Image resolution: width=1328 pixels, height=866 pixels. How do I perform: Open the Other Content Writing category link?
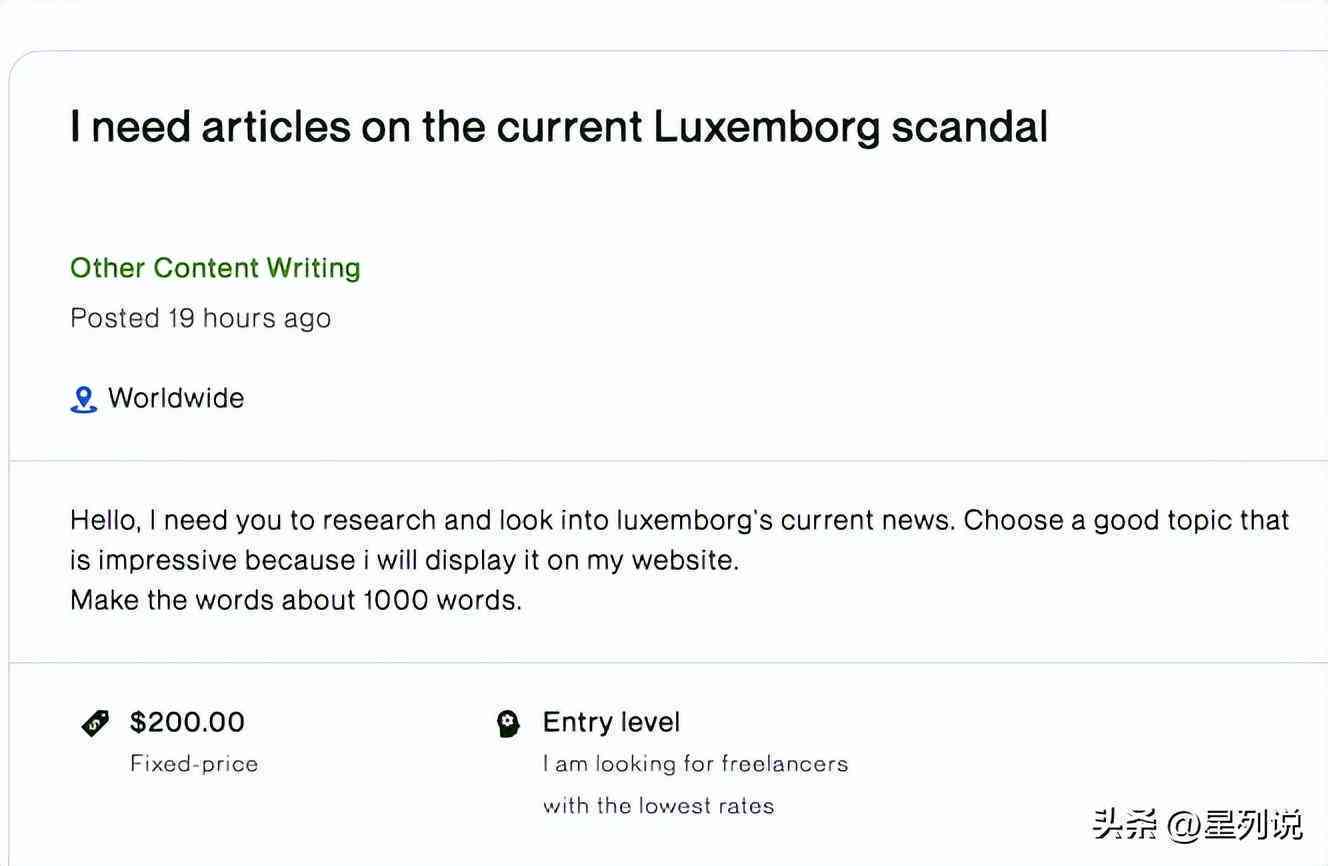coord(215,268)
